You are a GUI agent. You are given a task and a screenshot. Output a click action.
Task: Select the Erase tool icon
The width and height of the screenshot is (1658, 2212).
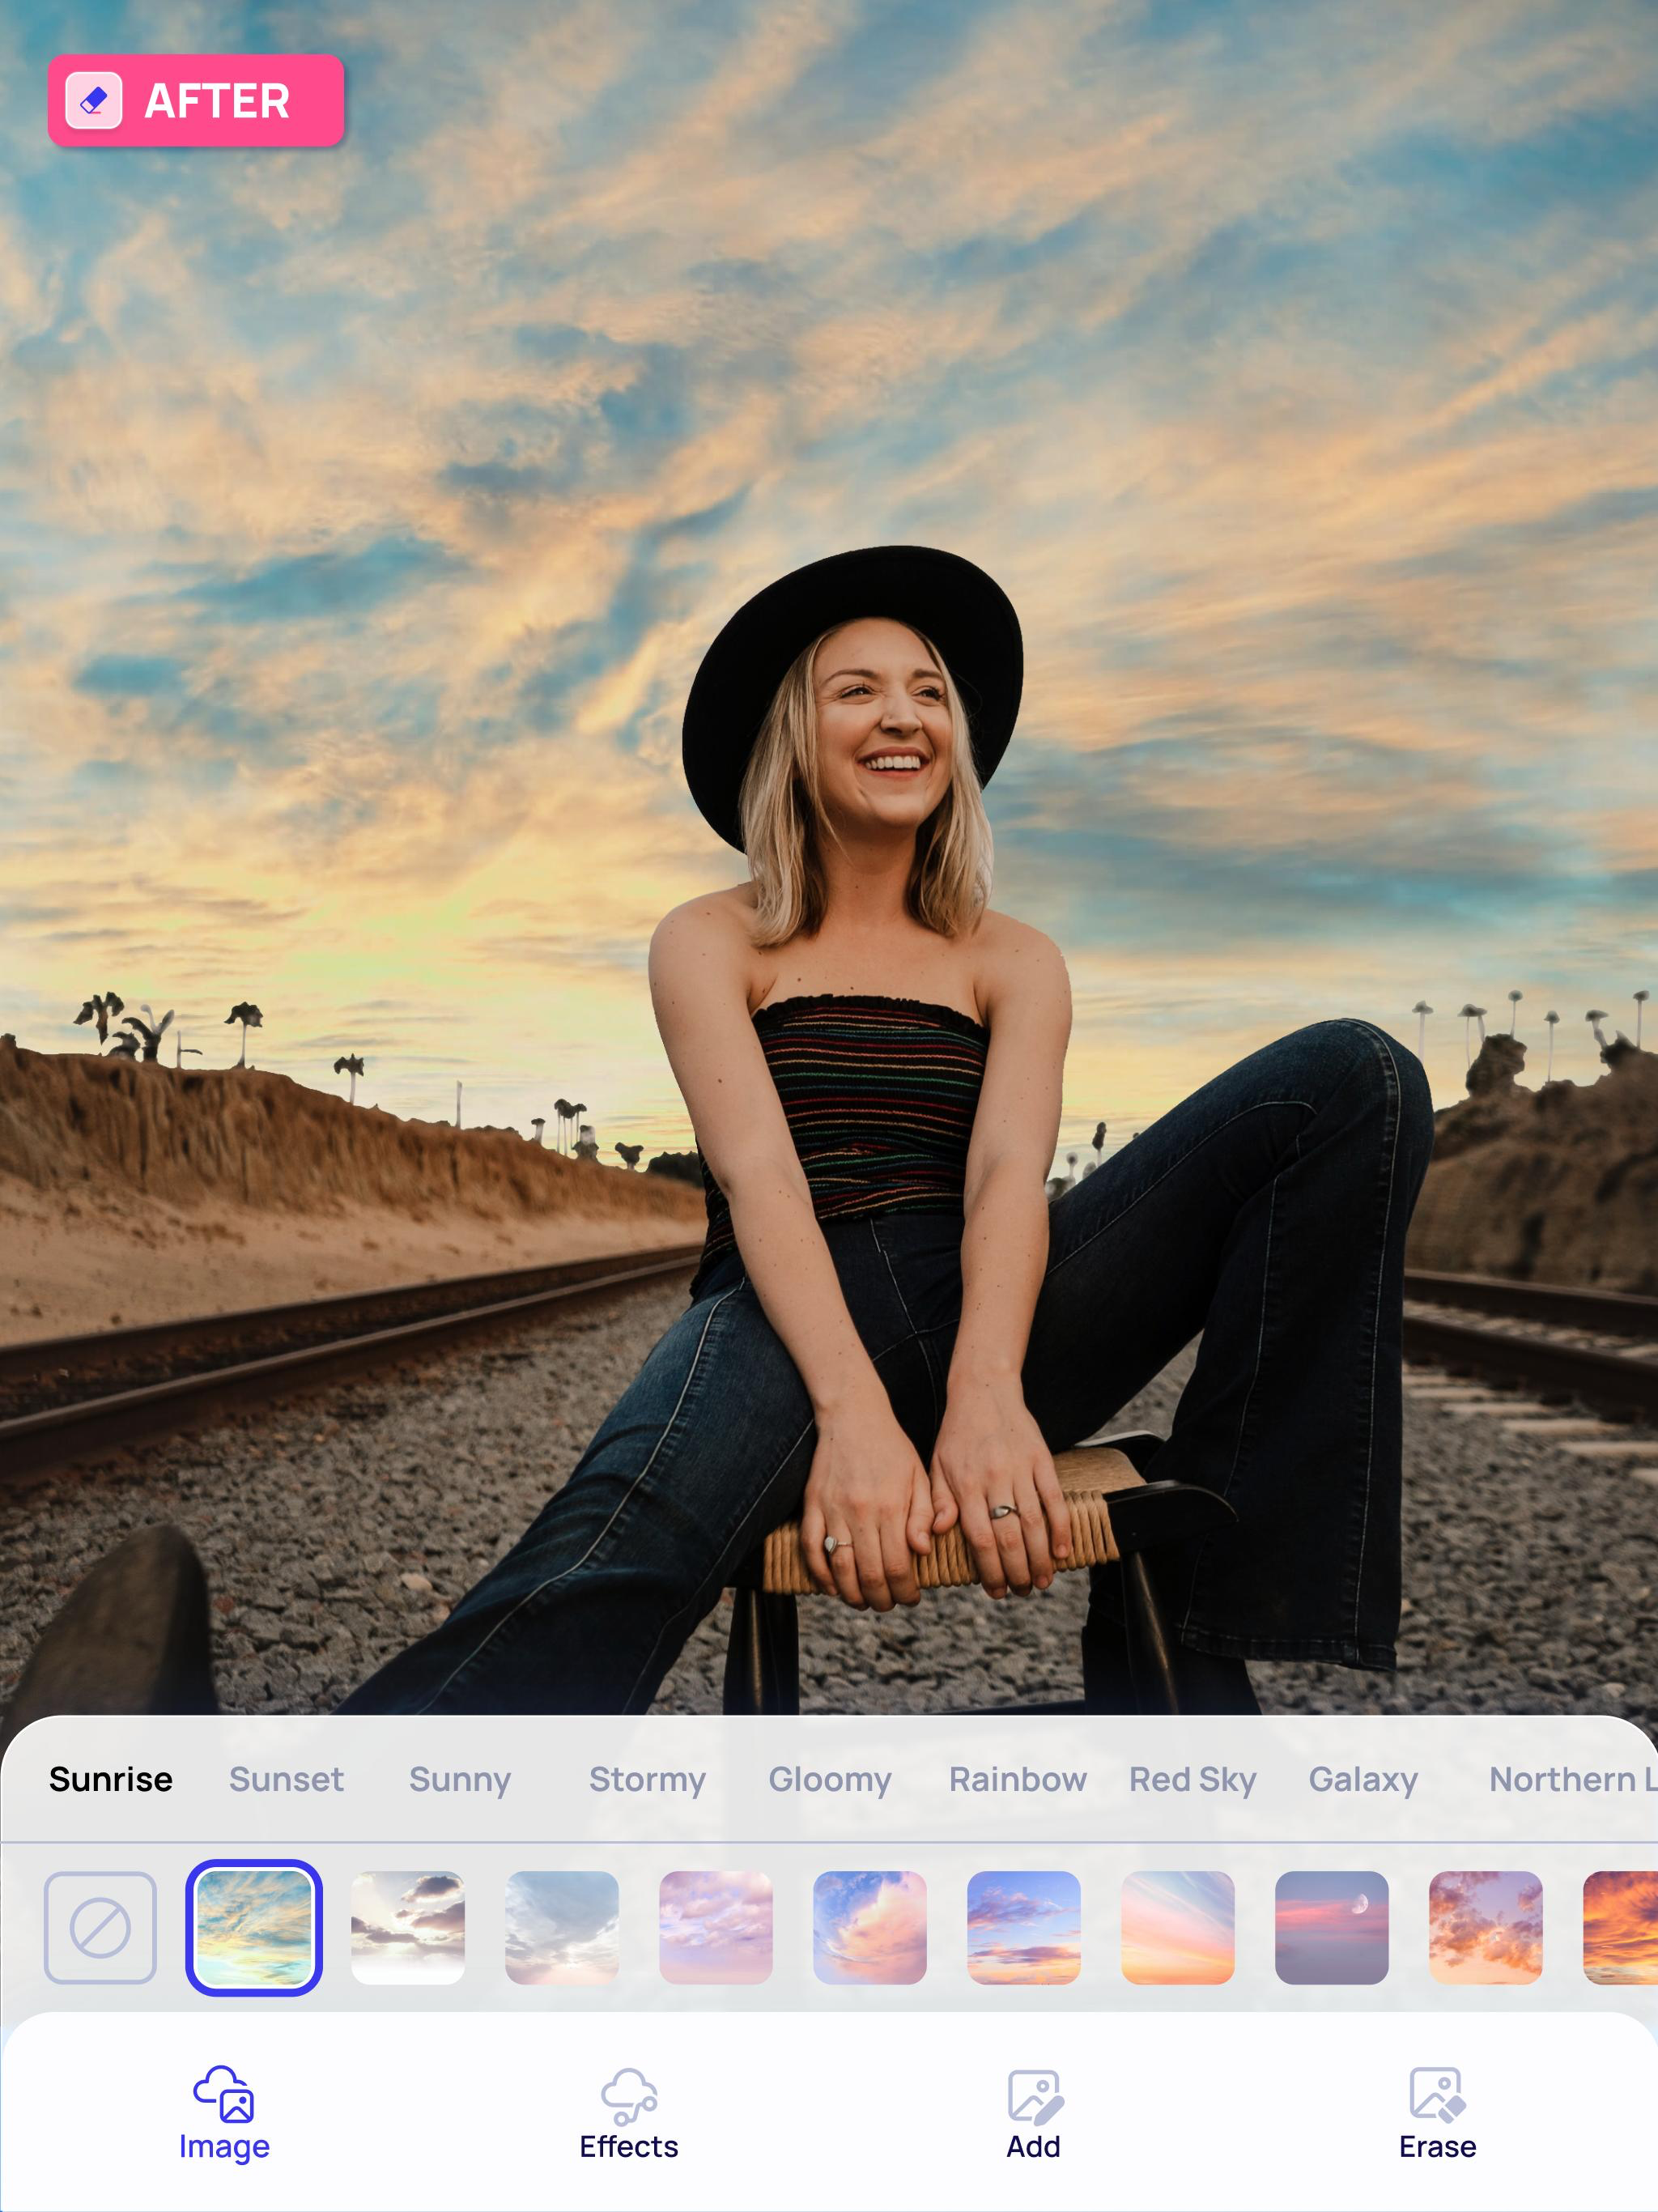(x=1437, y=2094)
